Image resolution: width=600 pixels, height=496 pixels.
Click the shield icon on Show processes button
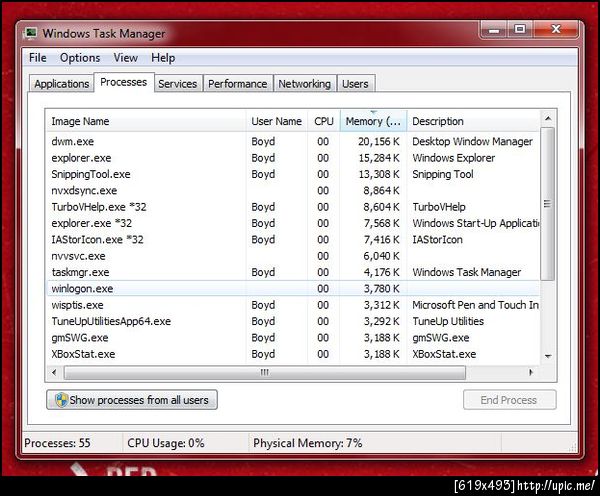coord(61,400)
